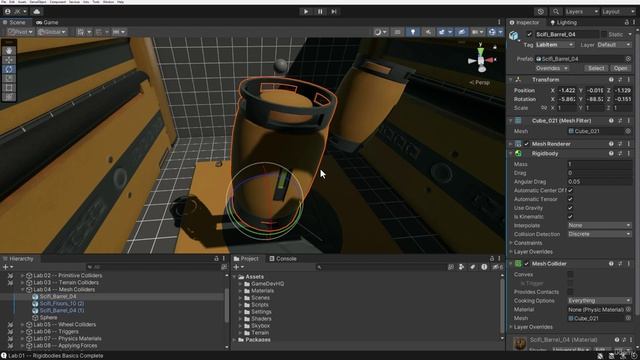
Task: Click the Pause button
Action: pos(320,11)
